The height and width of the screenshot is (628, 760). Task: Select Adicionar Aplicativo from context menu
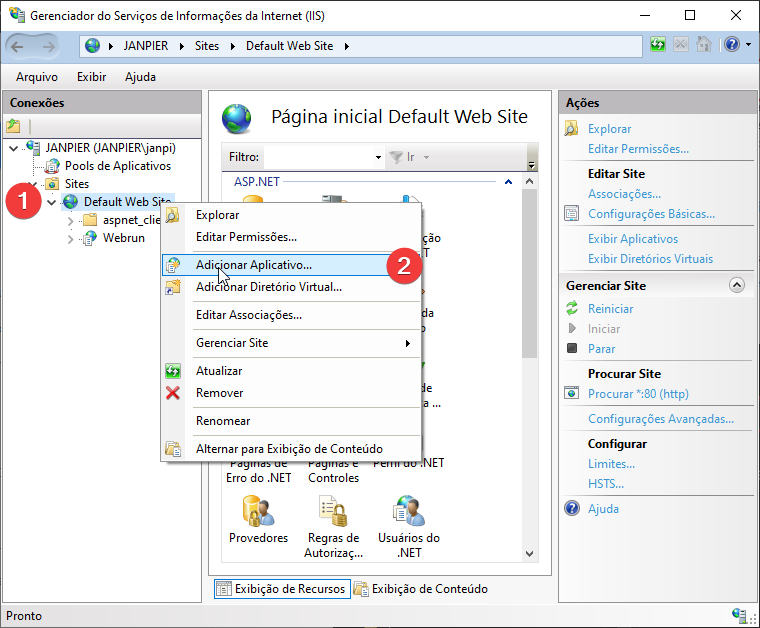point(254,265)
